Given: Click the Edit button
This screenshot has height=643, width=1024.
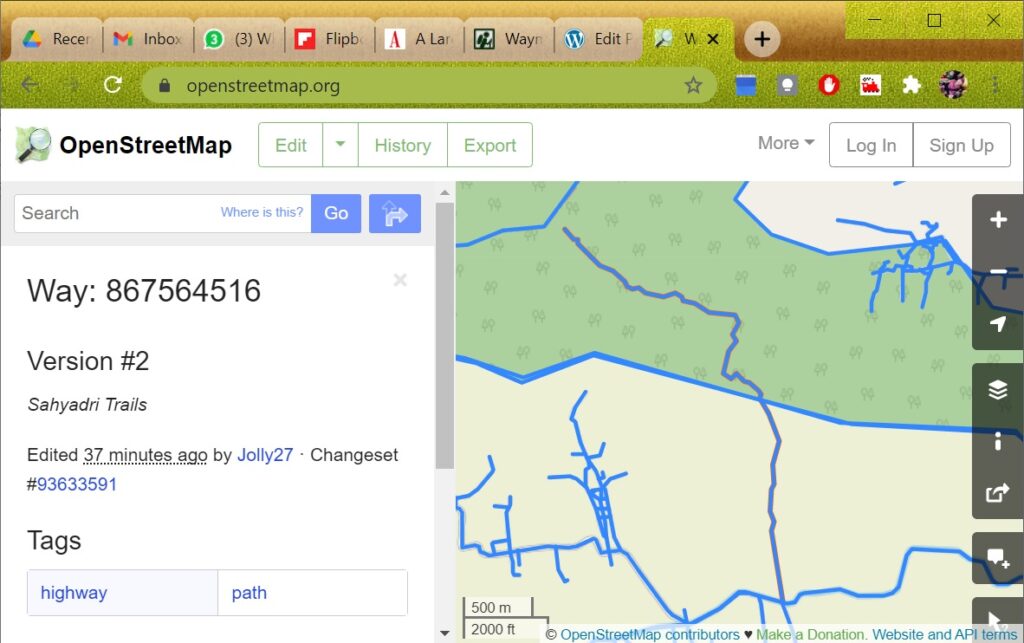Looking at the screenshot, I should pos(291,145).
